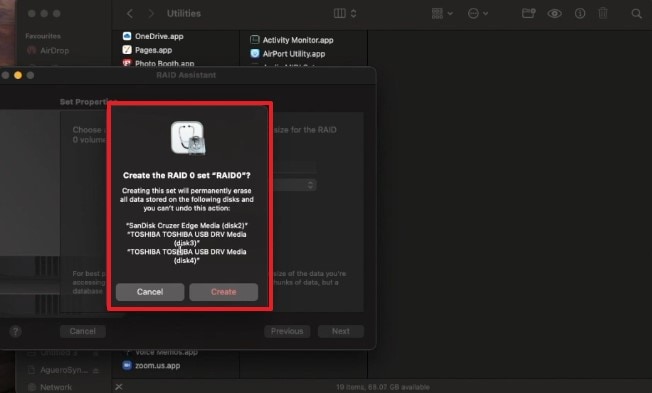The width and height of the screenshot is (652, 393).
Task: Click Create in the RAID 0 confirmation dialog
Action: coord(223,292)
